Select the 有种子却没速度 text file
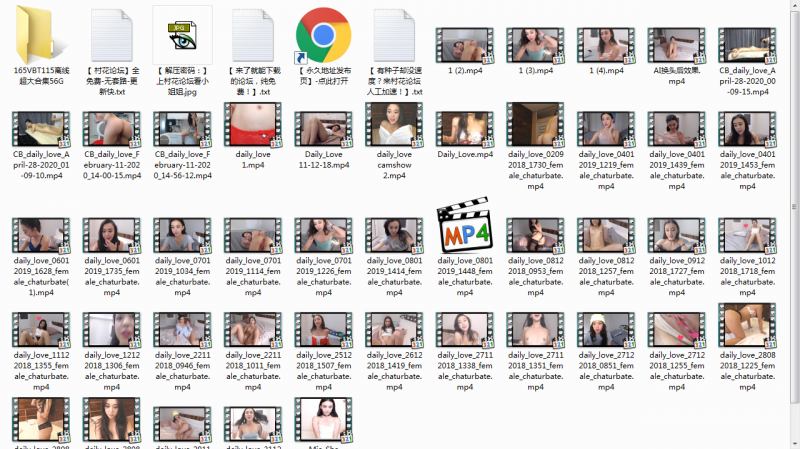 (393, 35)
